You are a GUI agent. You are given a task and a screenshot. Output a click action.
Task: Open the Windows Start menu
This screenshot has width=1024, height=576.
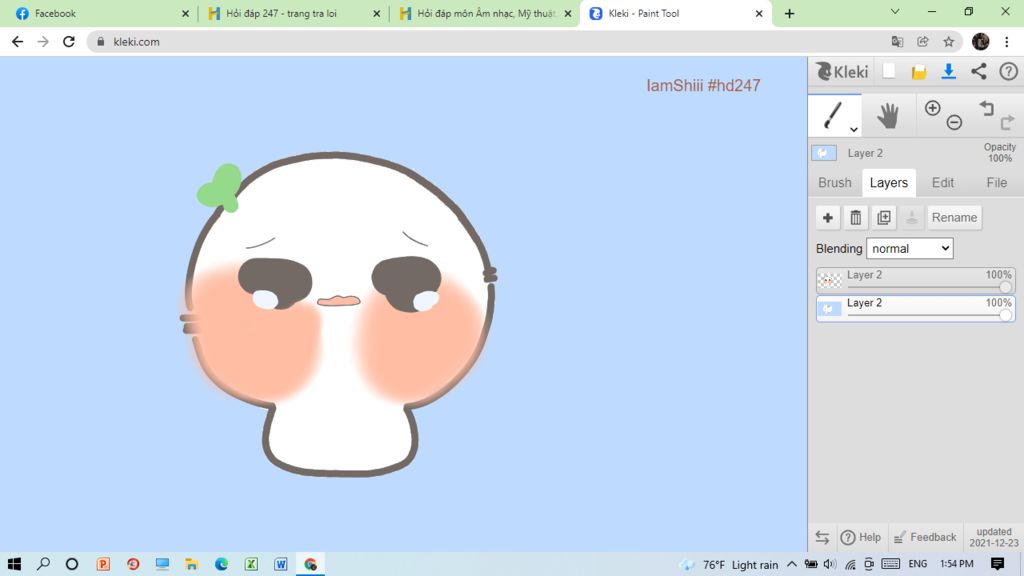click(x=14, y=564)
